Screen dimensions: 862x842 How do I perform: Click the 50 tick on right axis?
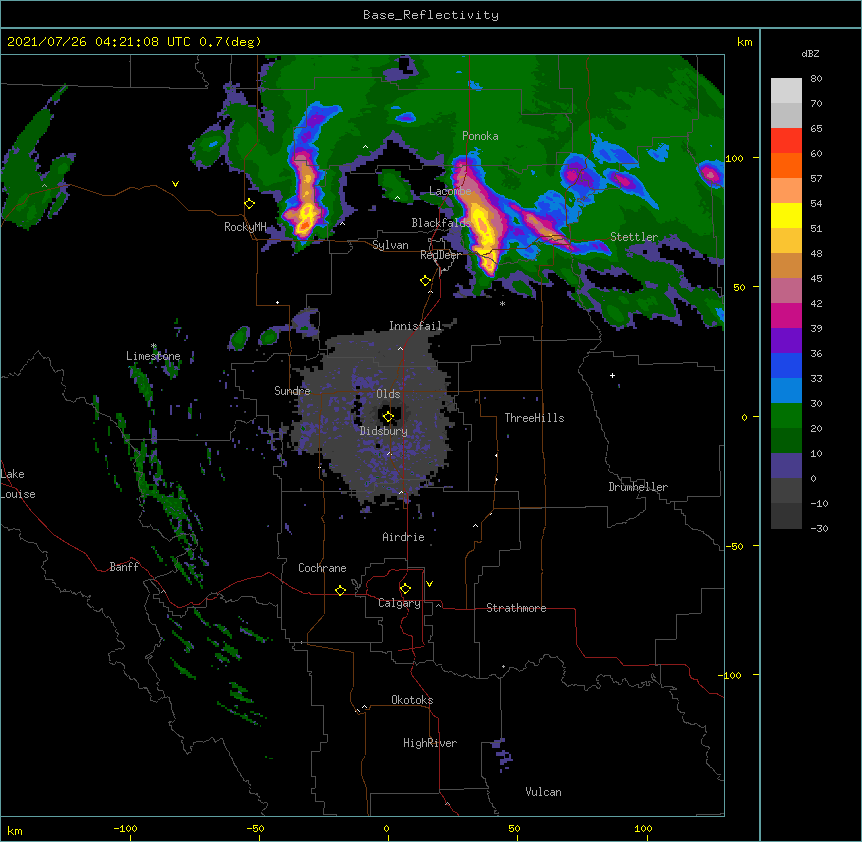739,287
